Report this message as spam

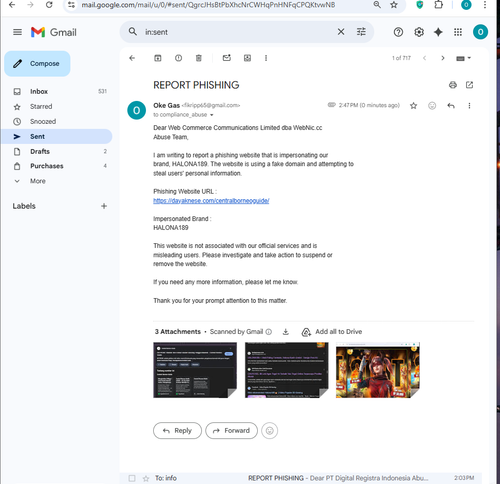click(x=178, y=58)
